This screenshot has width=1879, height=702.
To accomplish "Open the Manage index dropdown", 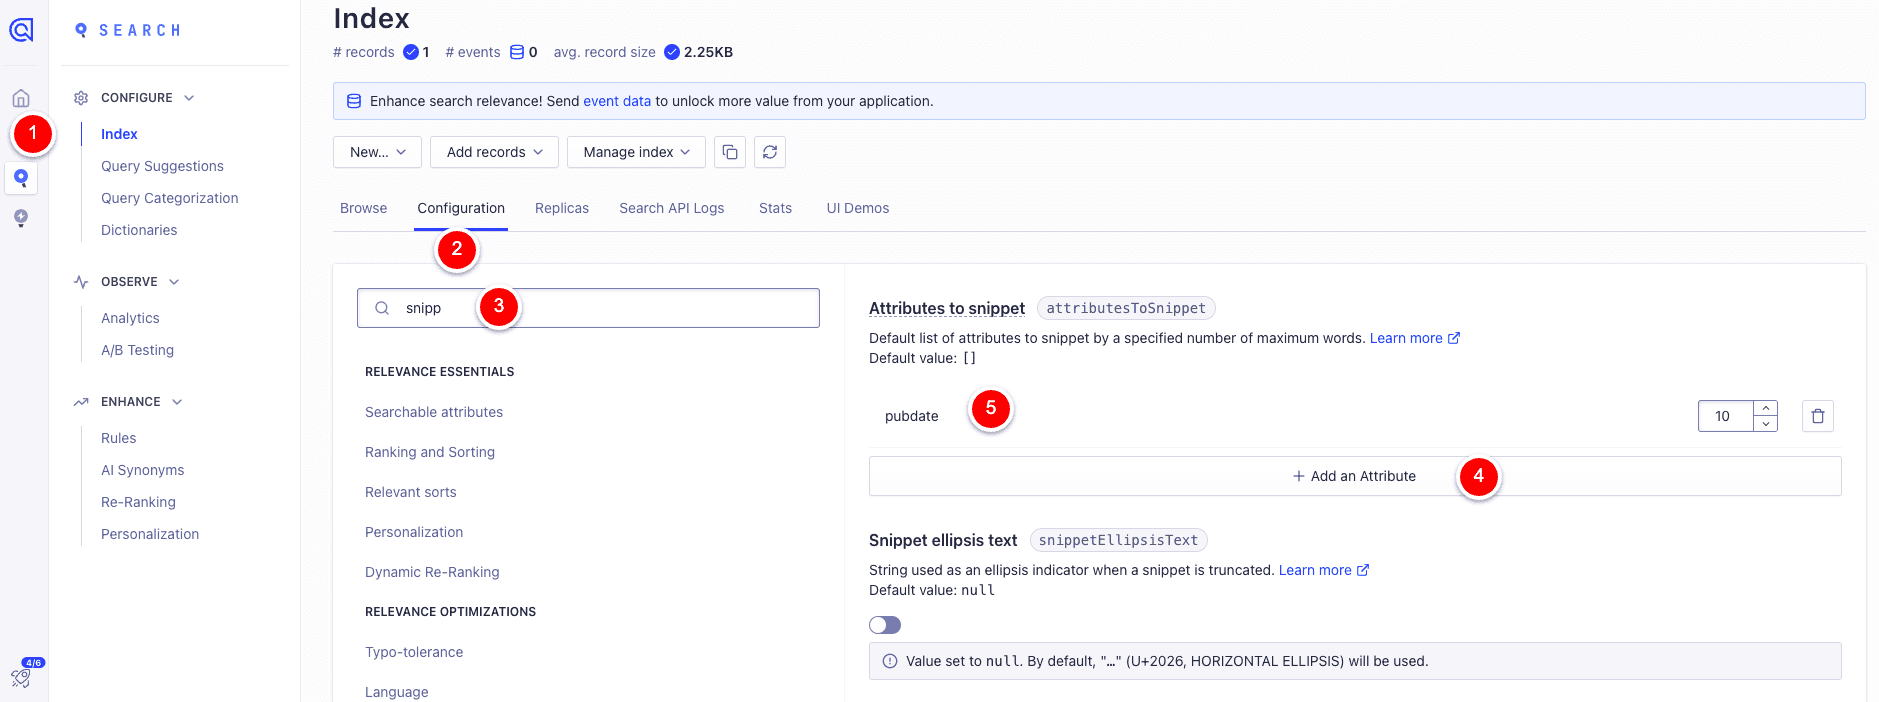I will (x=636, y=152).
